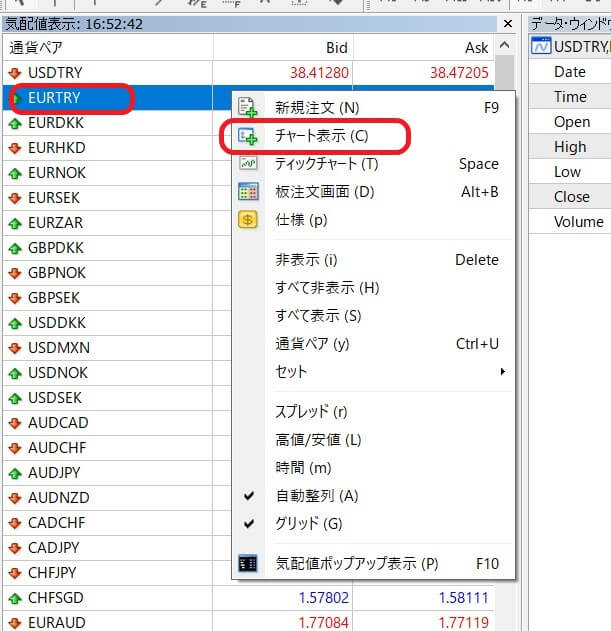
Task: Click the 仕様 specification dollar icon
Action: (248, 220)
